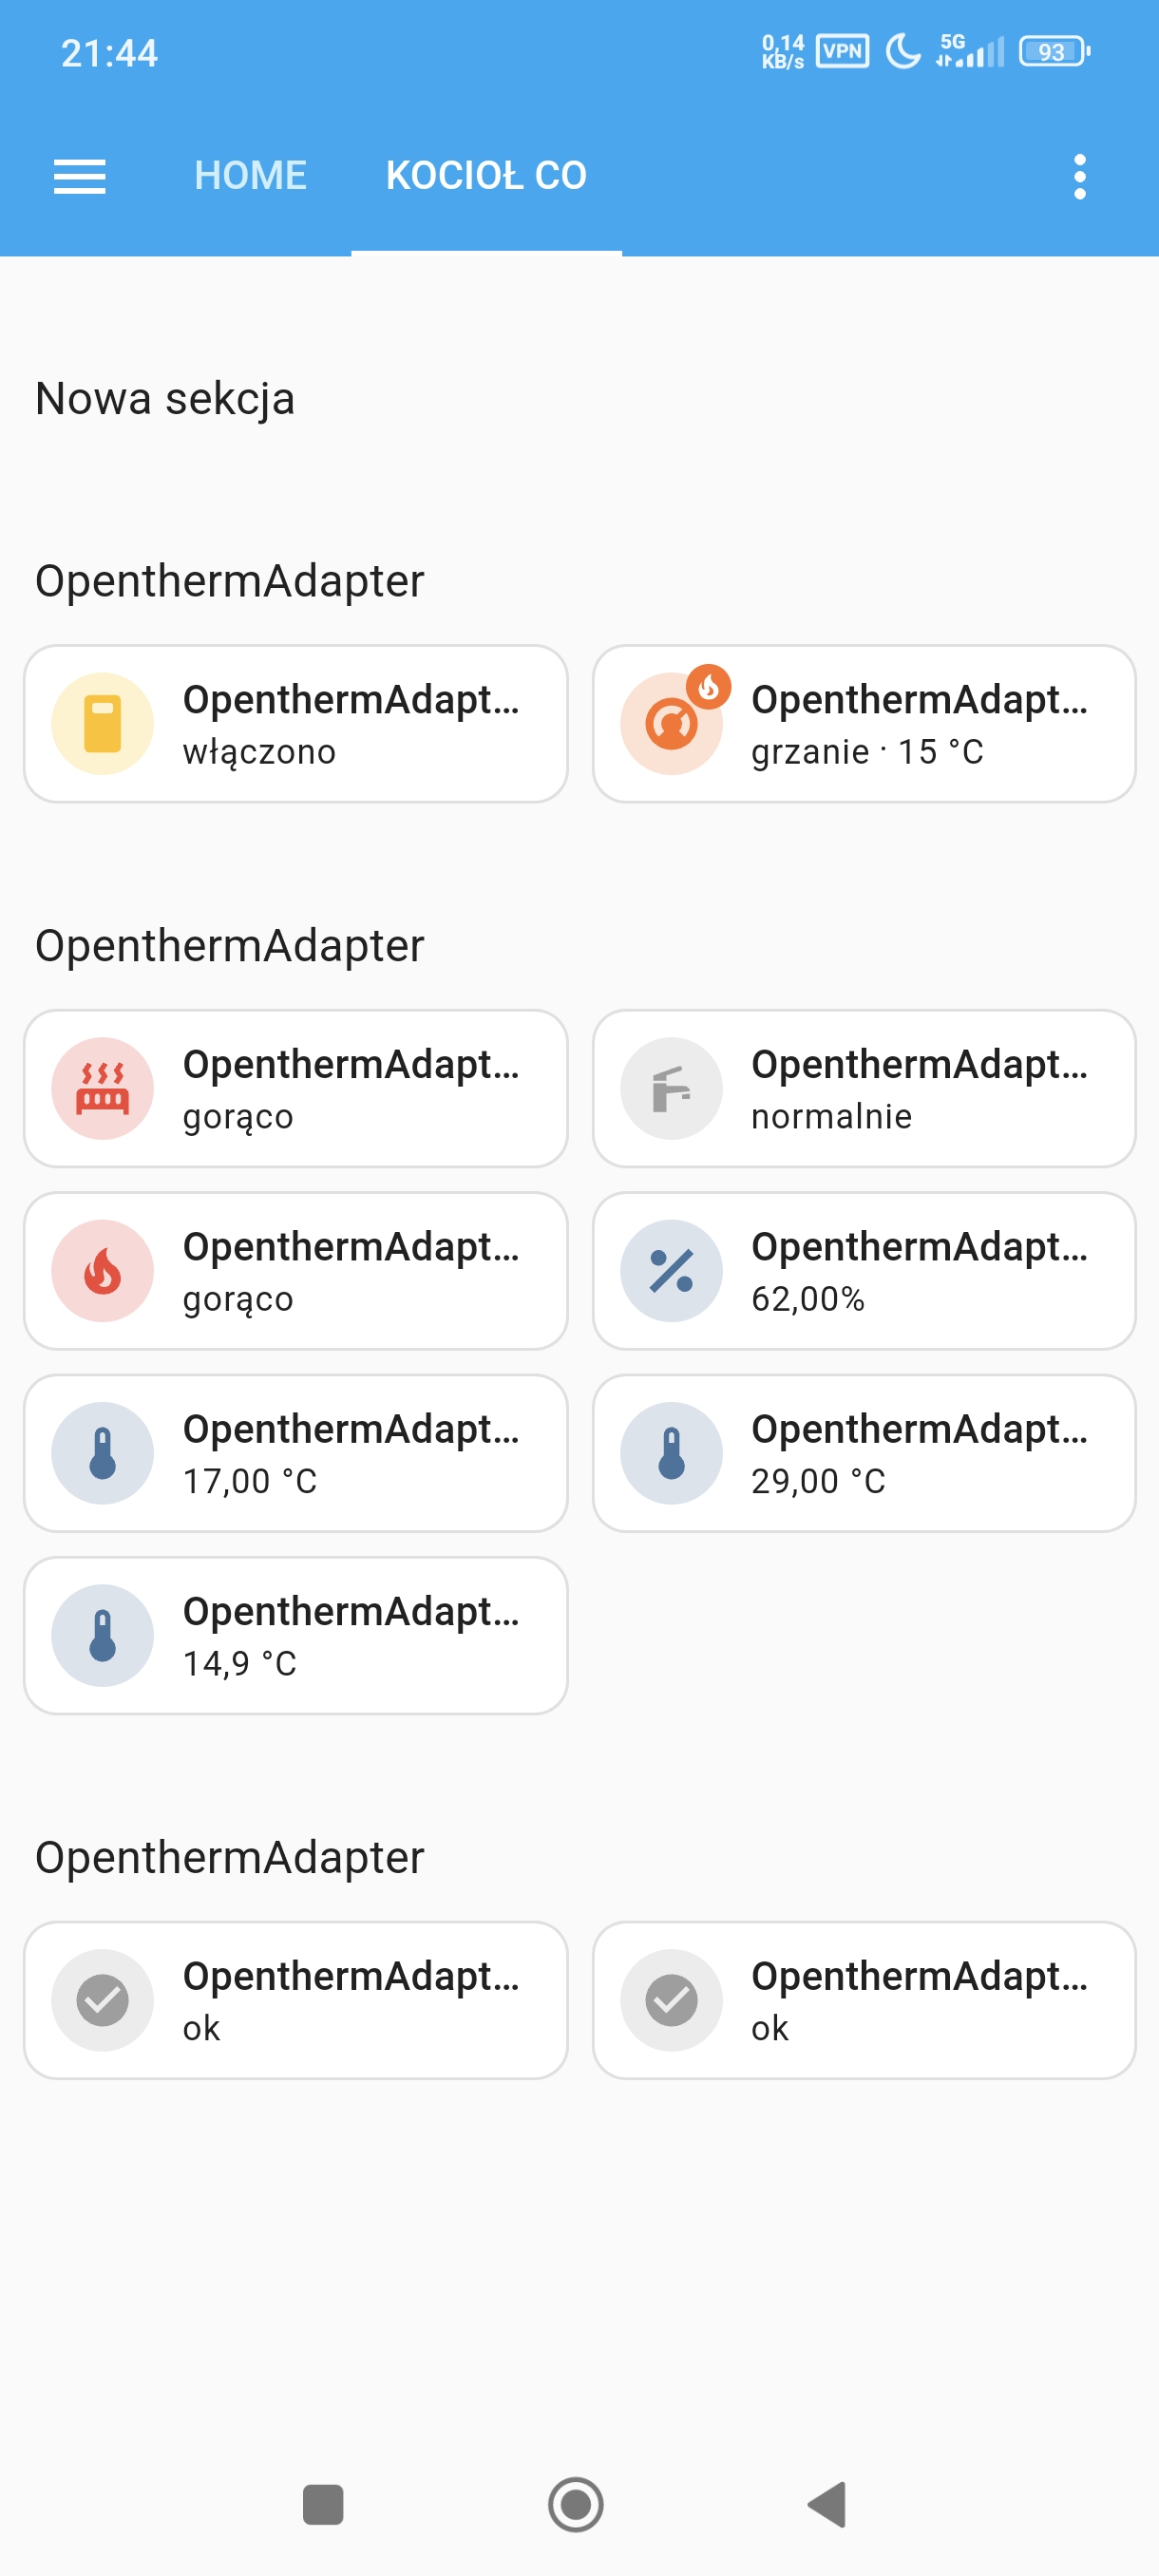Select the KOCIOŁ CO tab

[x=486, y=176]
